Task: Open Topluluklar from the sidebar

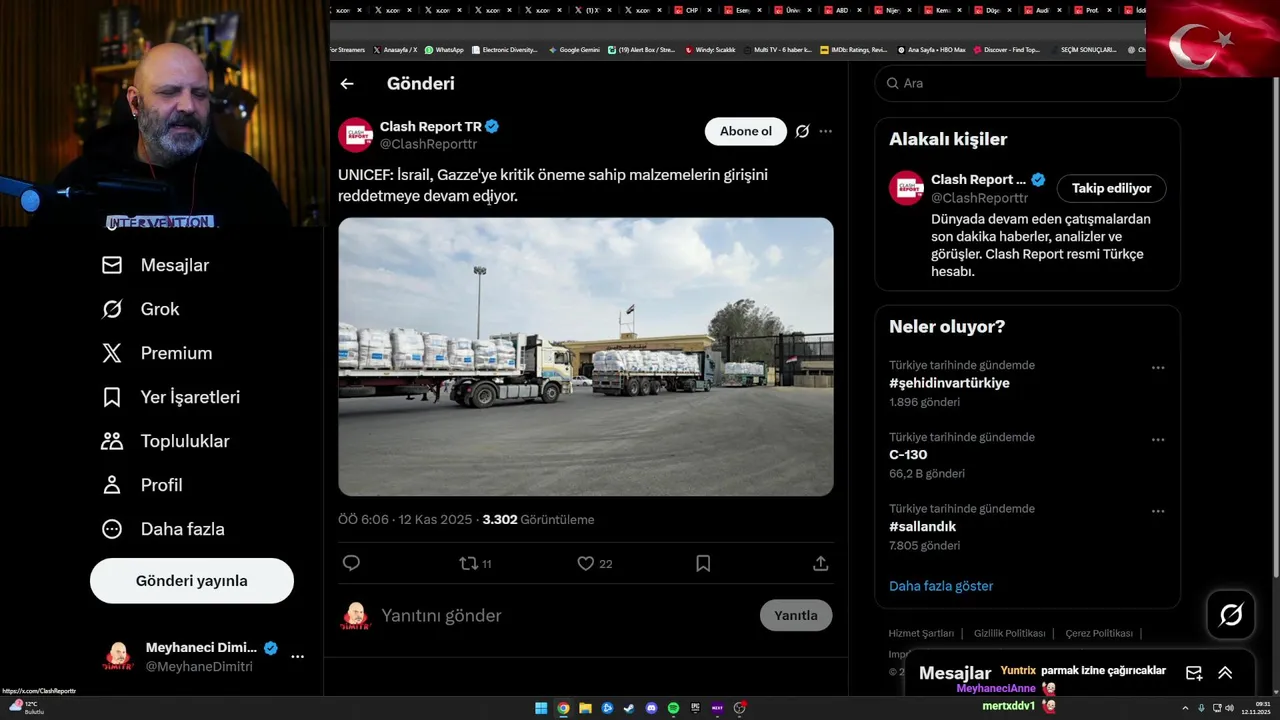Action: click(x=166, y=441)
